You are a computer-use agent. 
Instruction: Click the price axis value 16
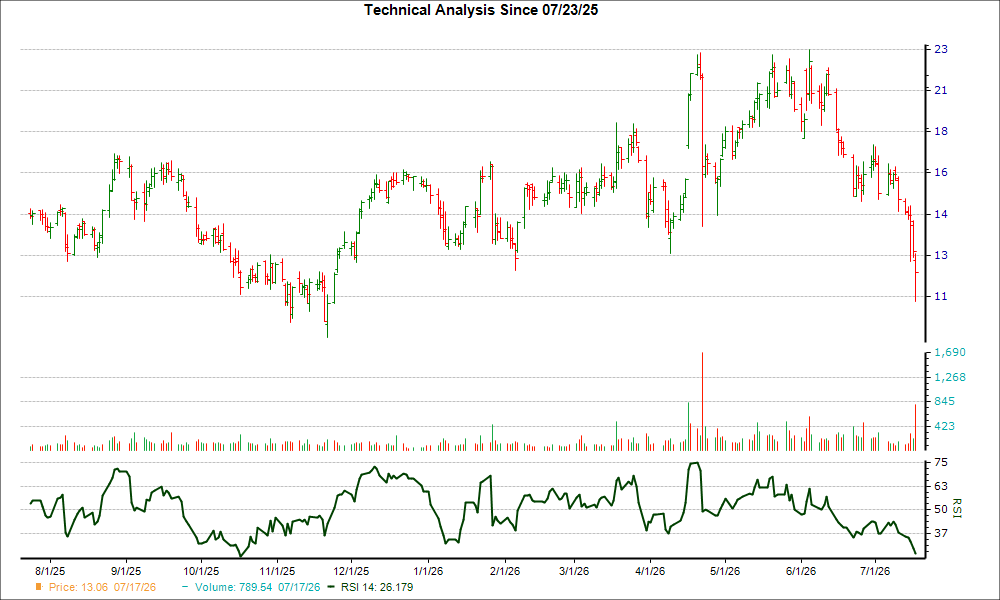click(x=941, y=172)
